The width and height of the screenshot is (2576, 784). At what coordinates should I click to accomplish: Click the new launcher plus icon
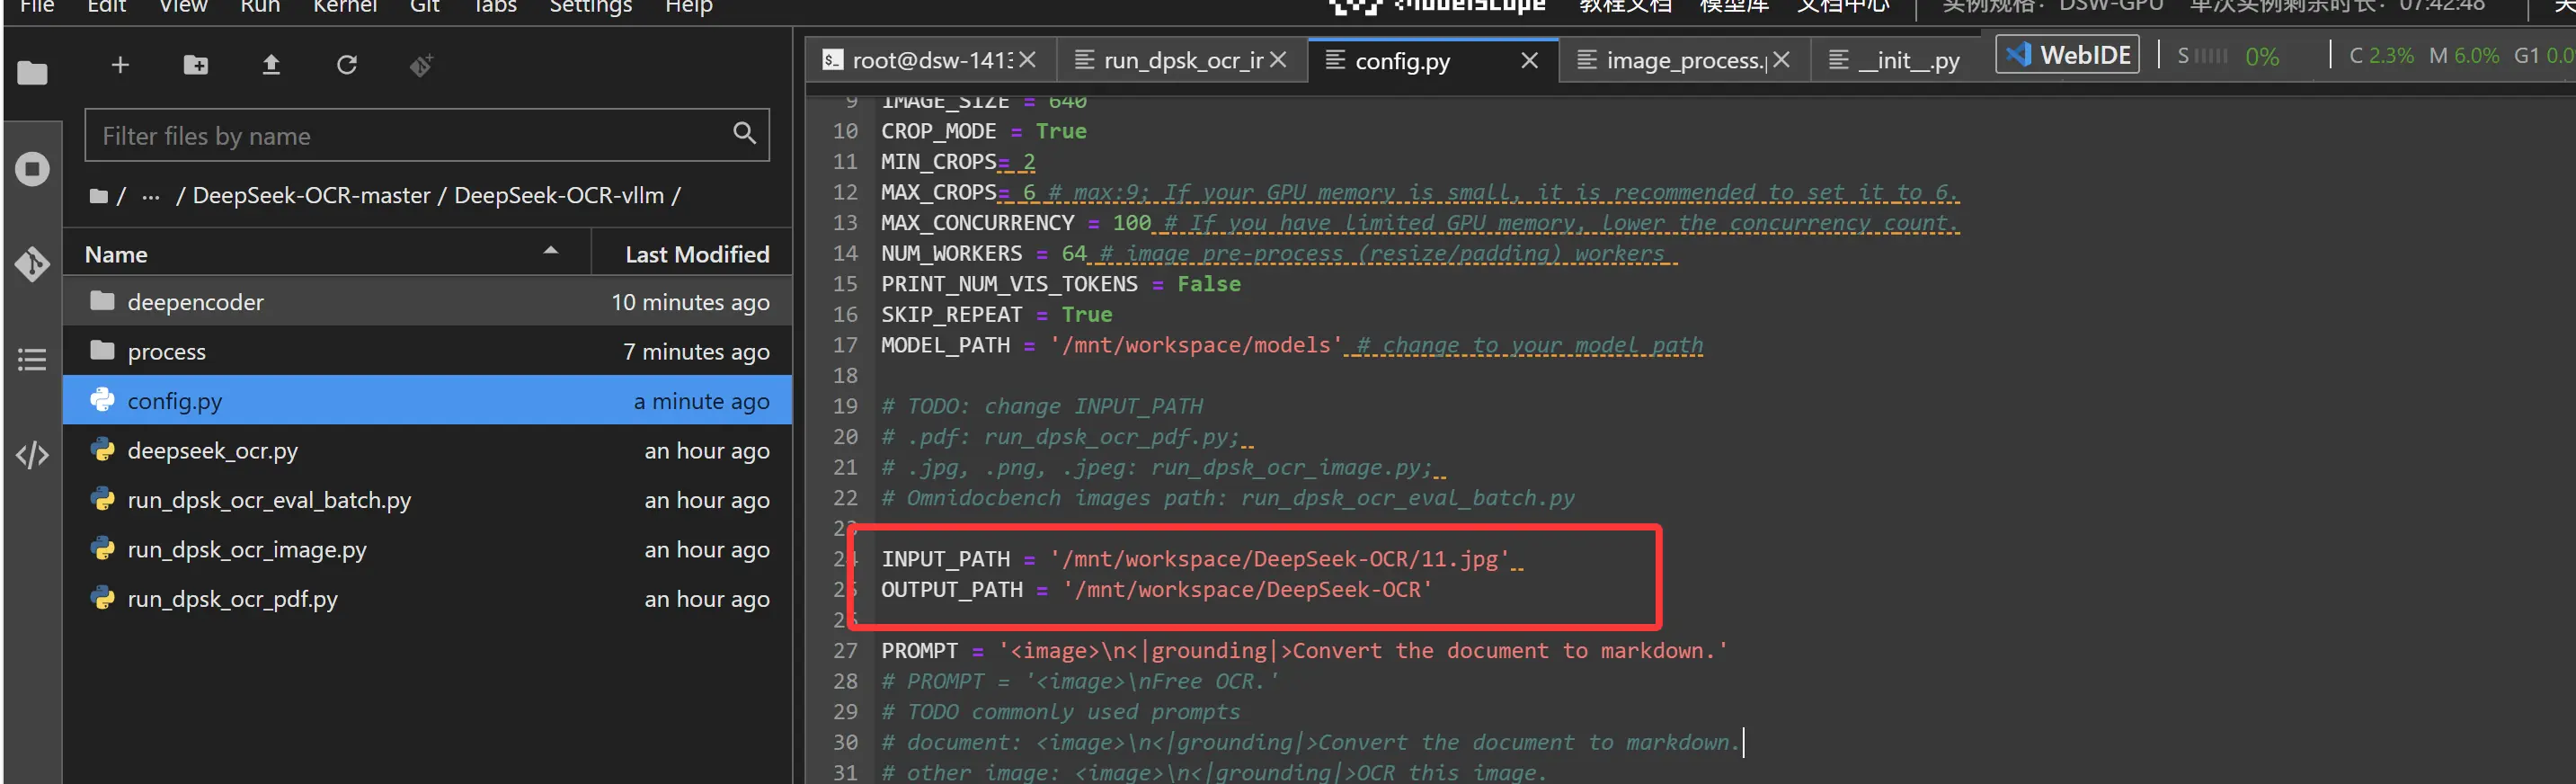point(120,65)
